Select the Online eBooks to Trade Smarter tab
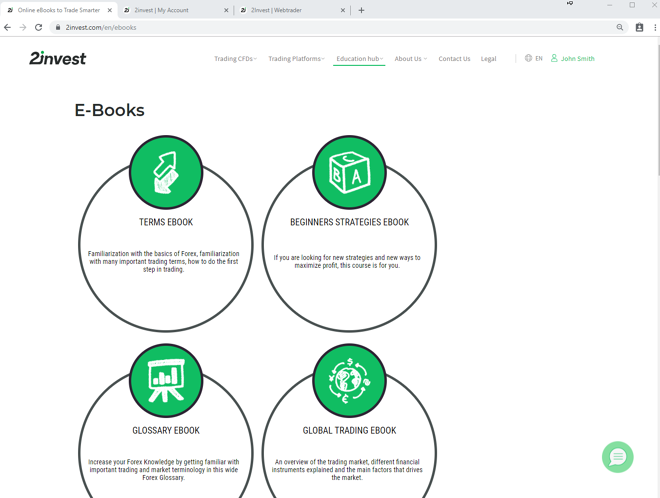The height and width of the screenshot is (498, 660). pos(59,10)
